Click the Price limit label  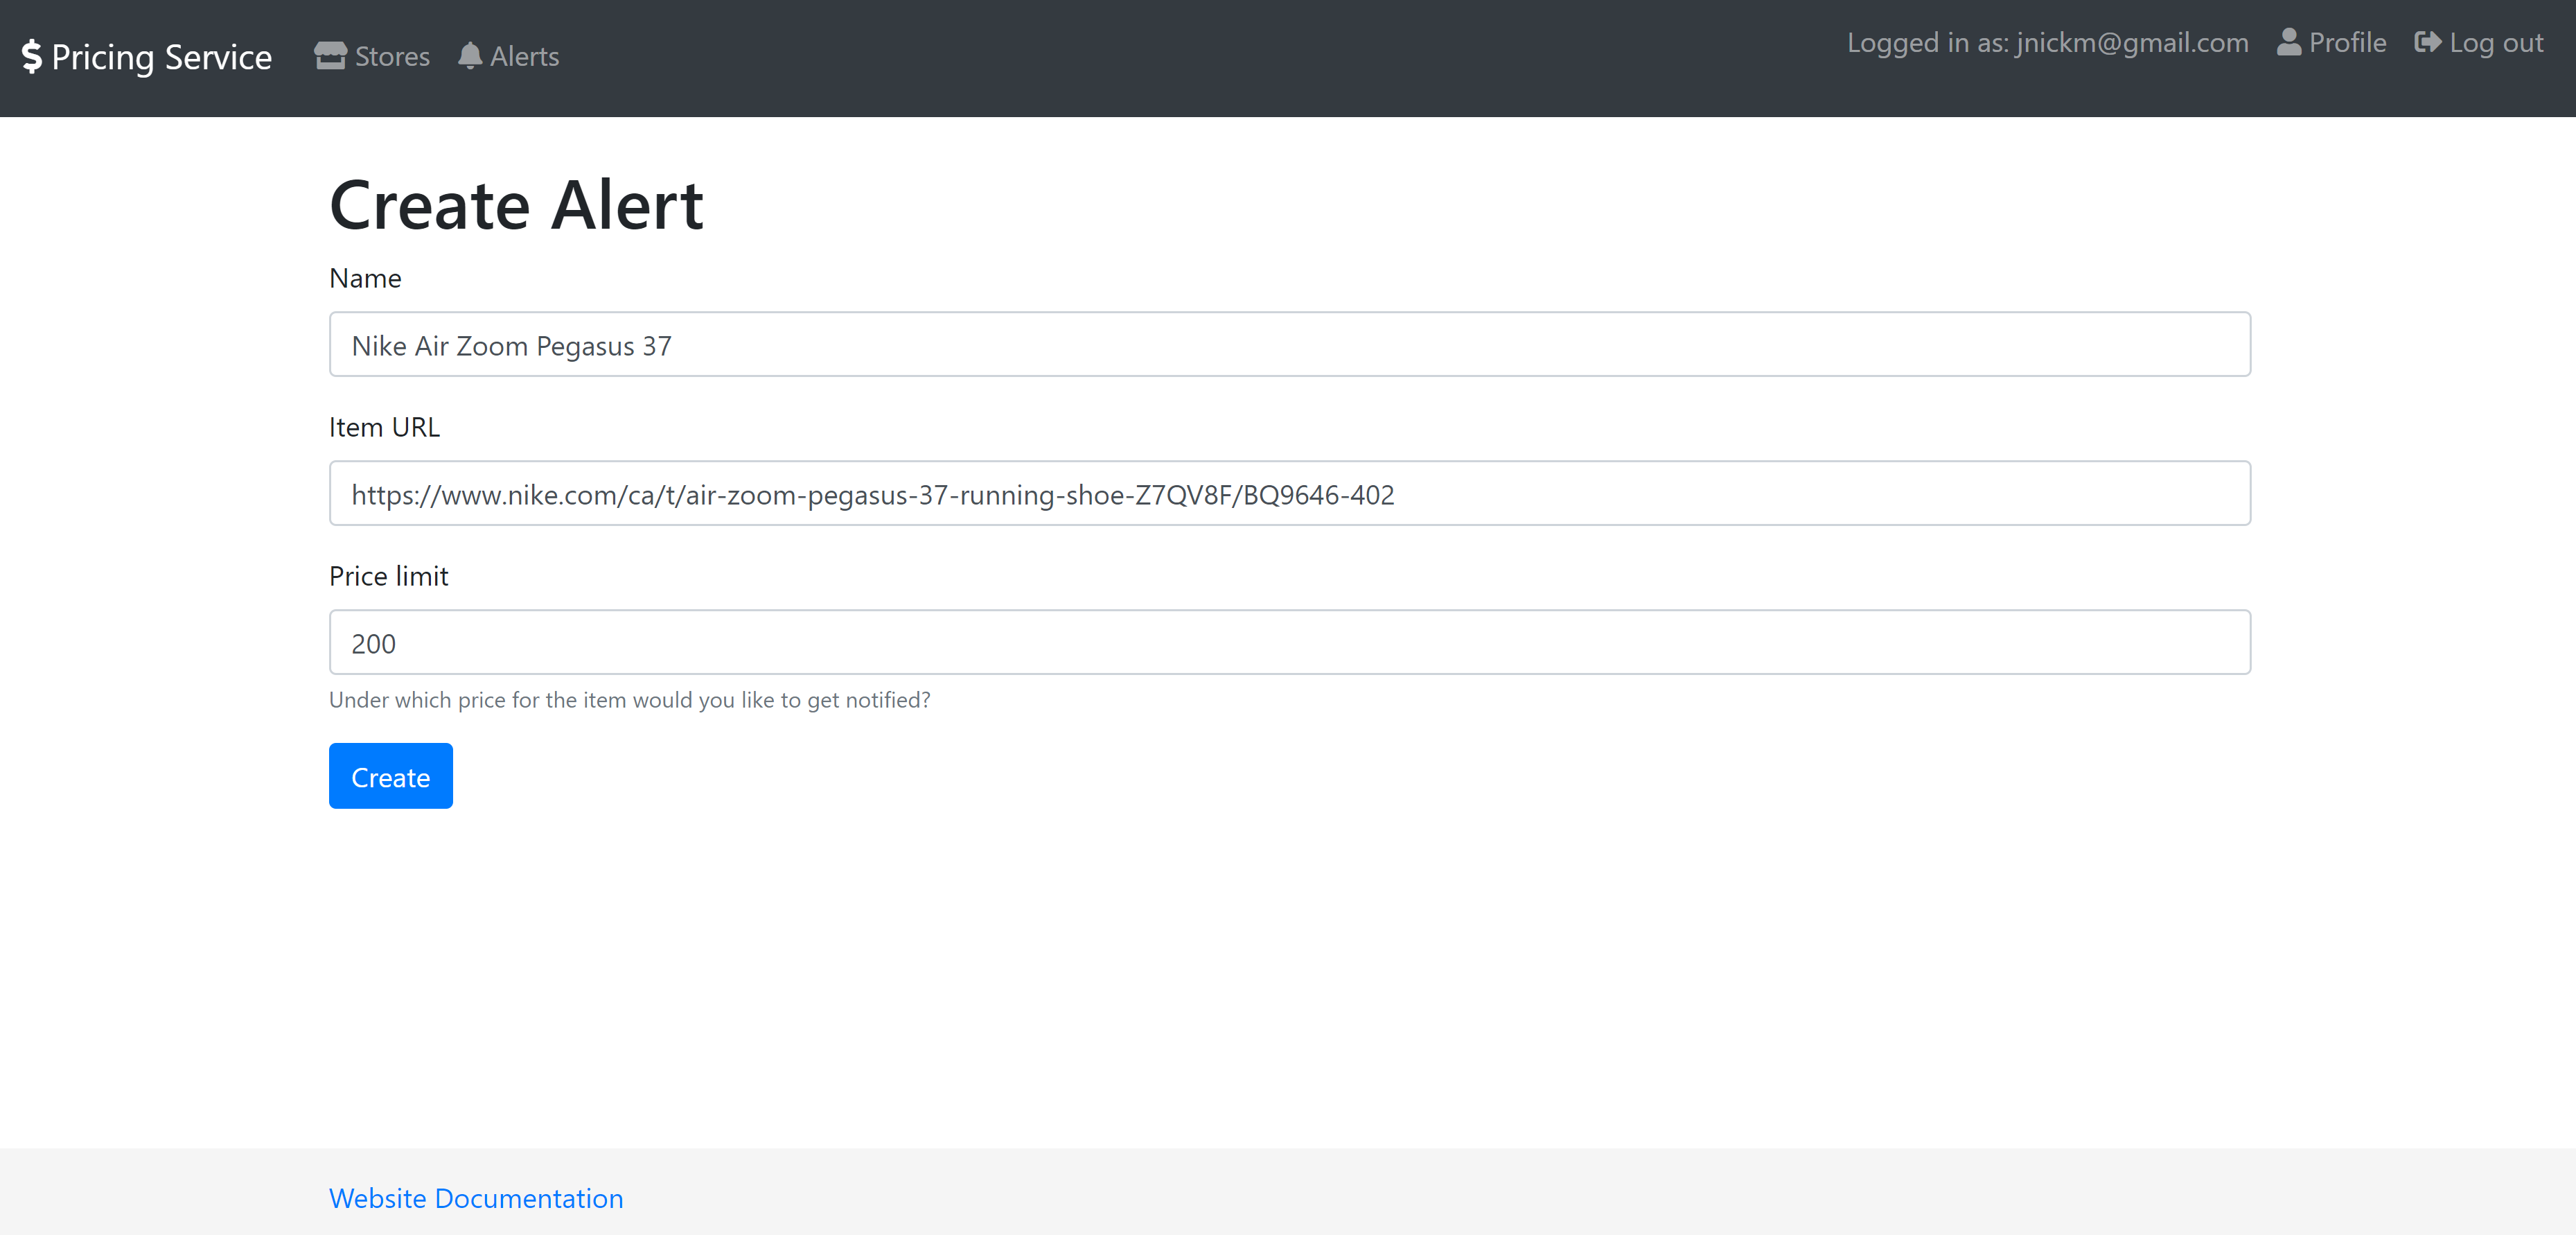coord(388,576)
